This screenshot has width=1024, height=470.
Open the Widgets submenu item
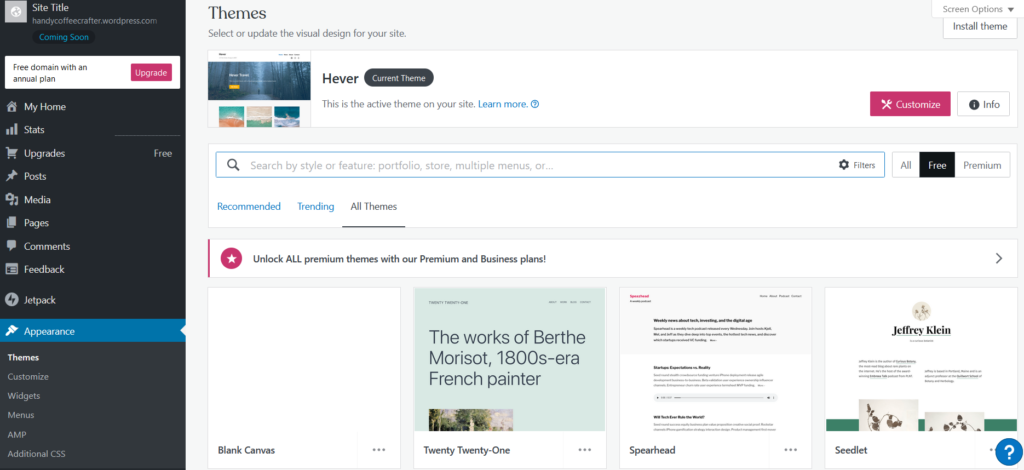(24, 396)
